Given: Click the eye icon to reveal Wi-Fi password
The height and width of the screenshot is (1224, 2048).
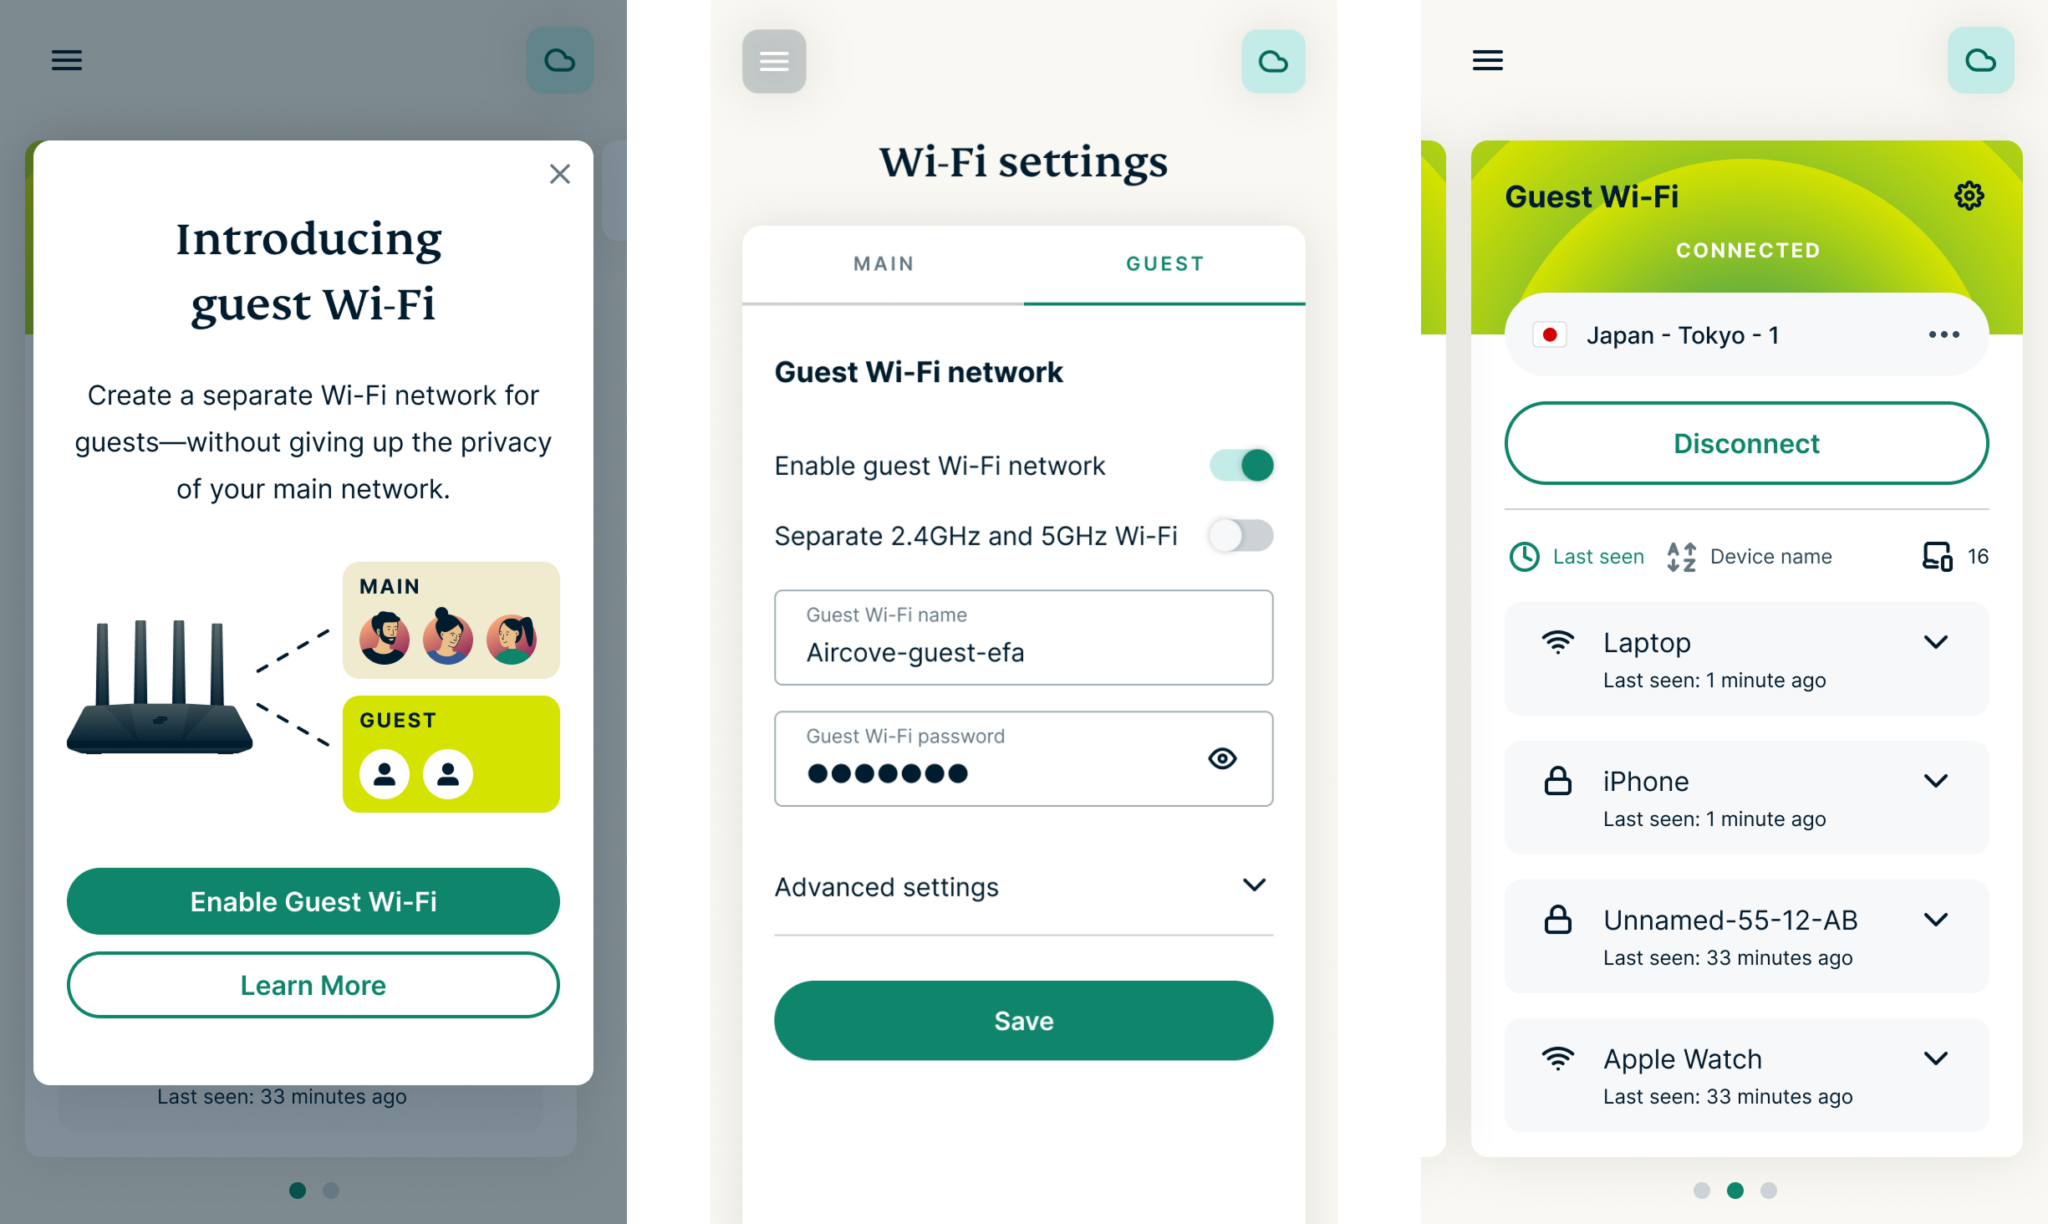Looking at the screenshot, I should pos(1224,758).
